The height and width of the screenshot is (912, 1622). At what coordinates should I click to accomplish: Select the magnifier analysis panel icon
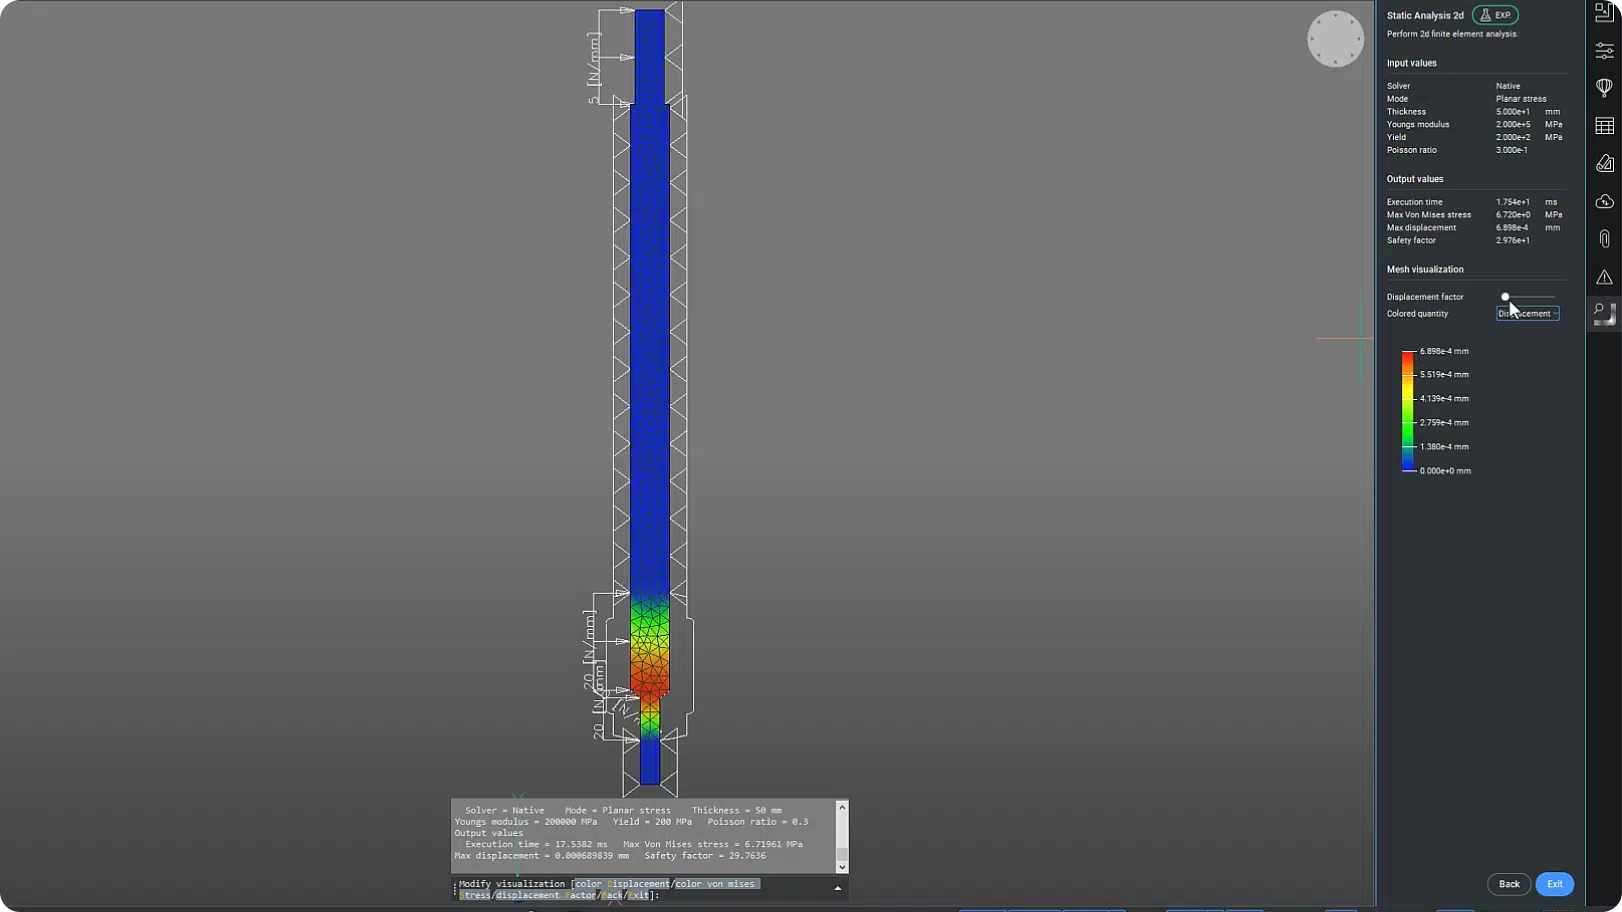(x=1604, y=314)
